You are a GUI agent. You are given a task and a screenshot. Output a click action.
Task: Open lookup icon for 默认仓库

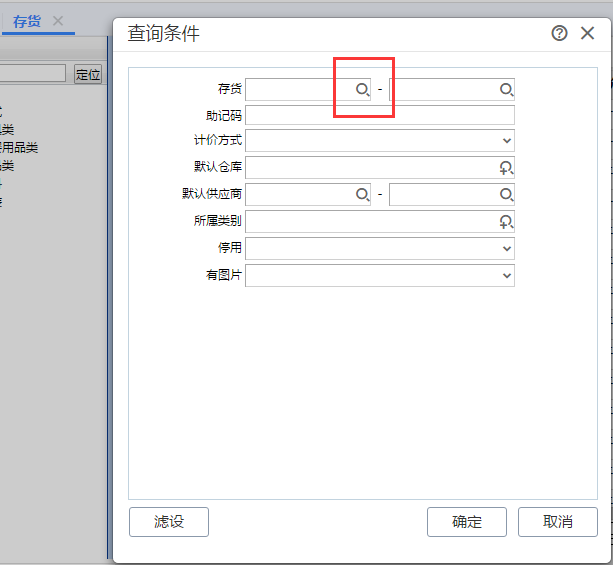click(506, 167)
